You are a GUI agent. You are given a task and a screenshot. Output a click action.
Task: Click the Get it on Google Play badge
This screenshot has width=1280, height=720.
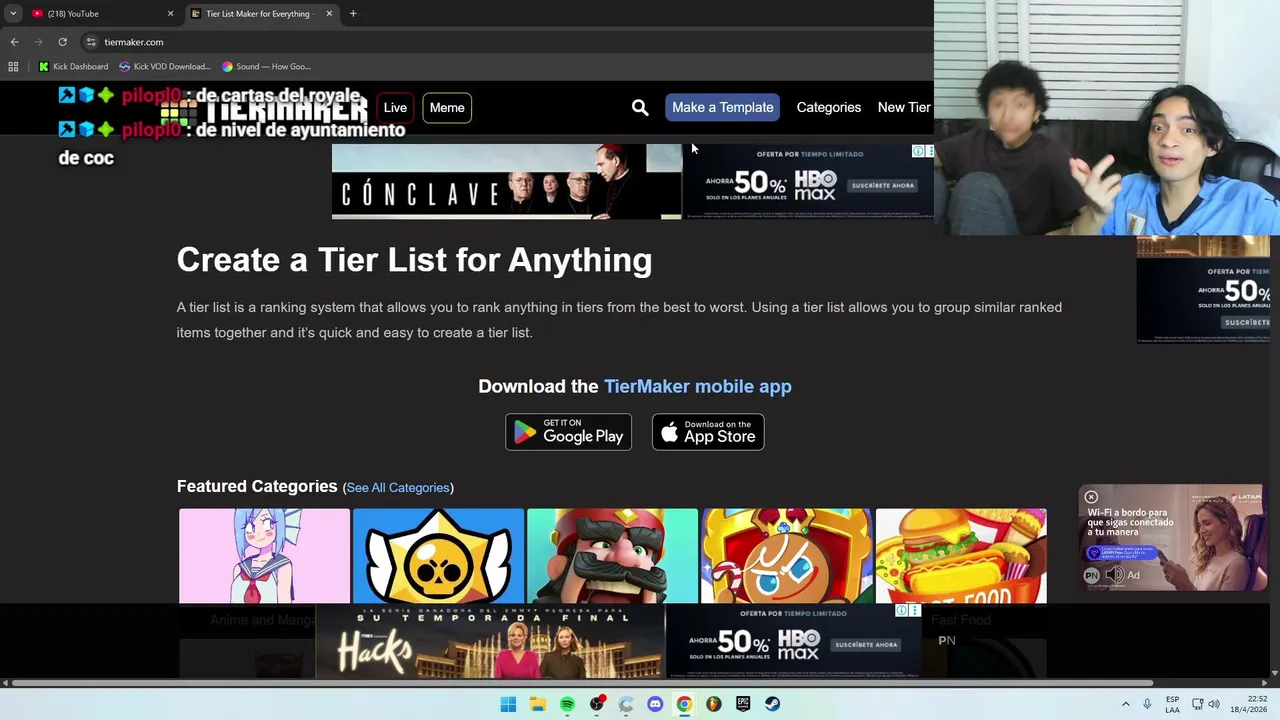[x=568, y=432]
